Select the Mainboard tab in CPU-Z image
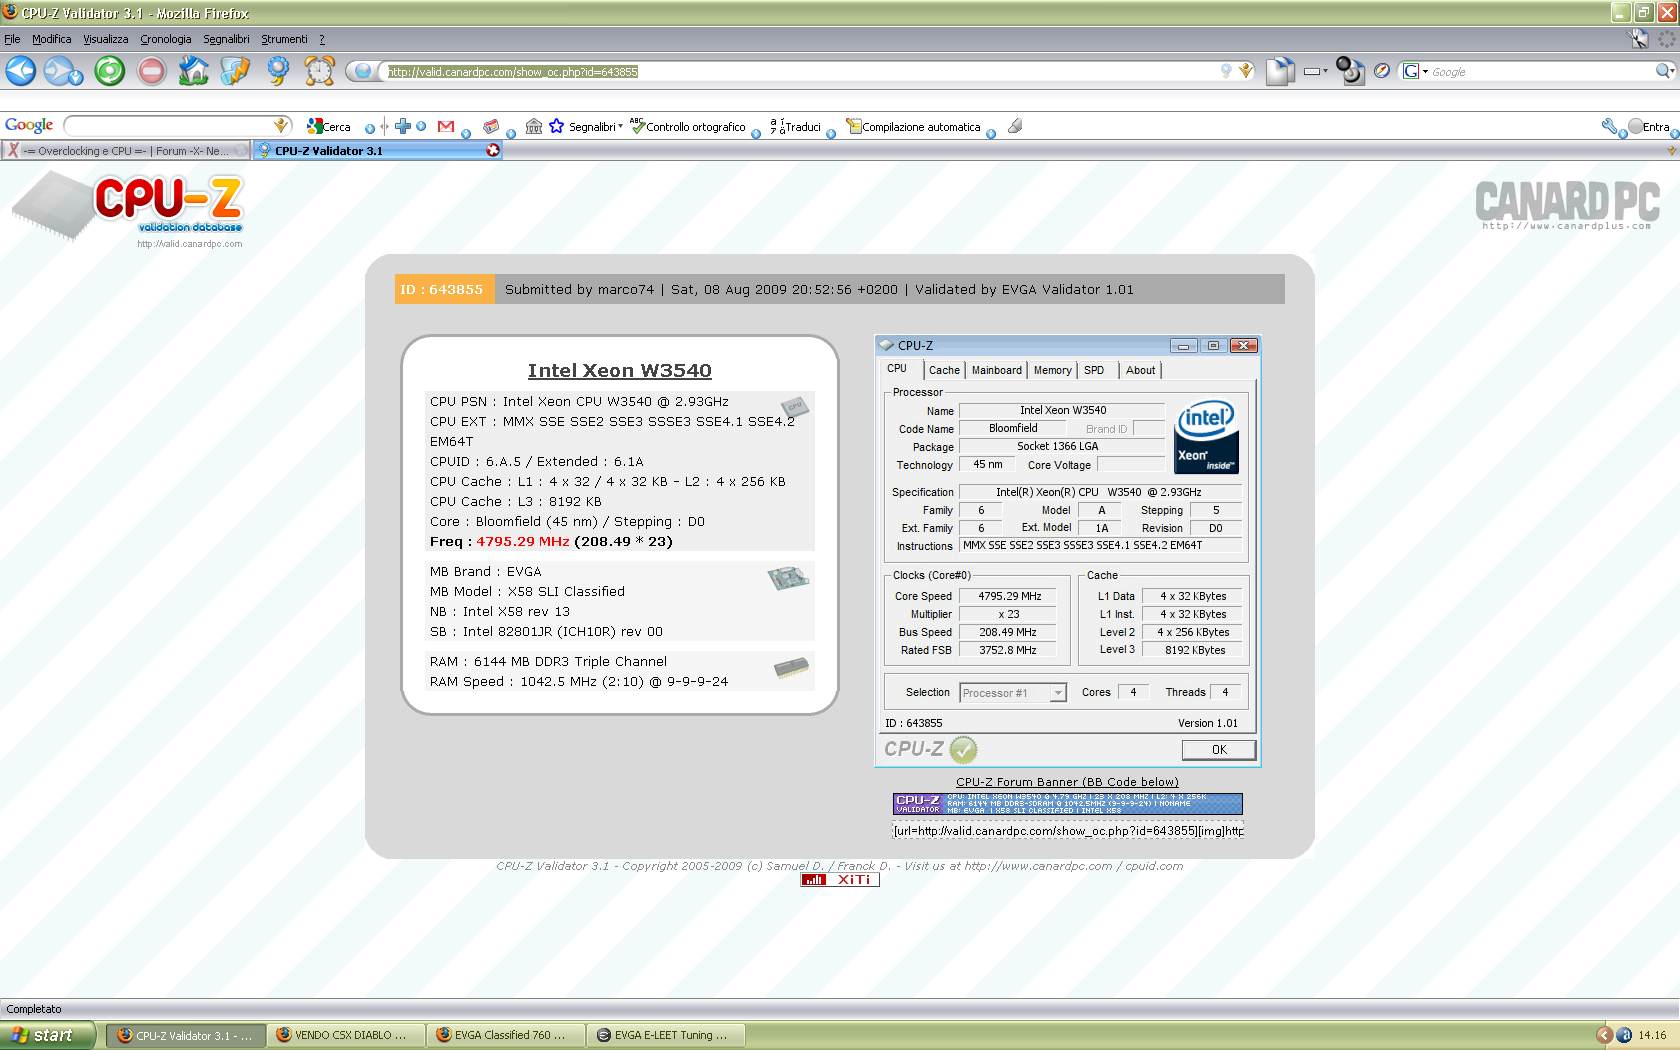 point(997,370)
